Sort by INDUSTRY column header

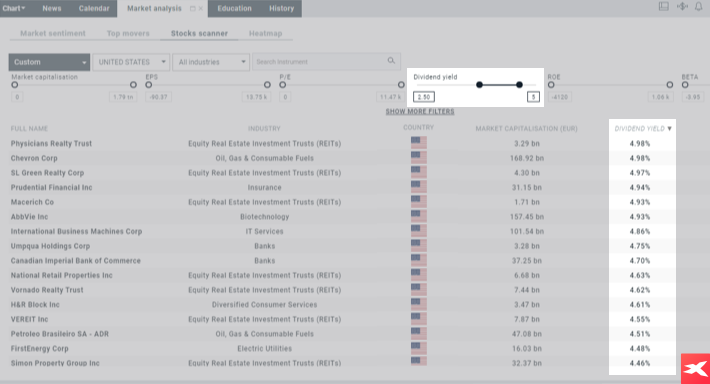pos(264,129)
